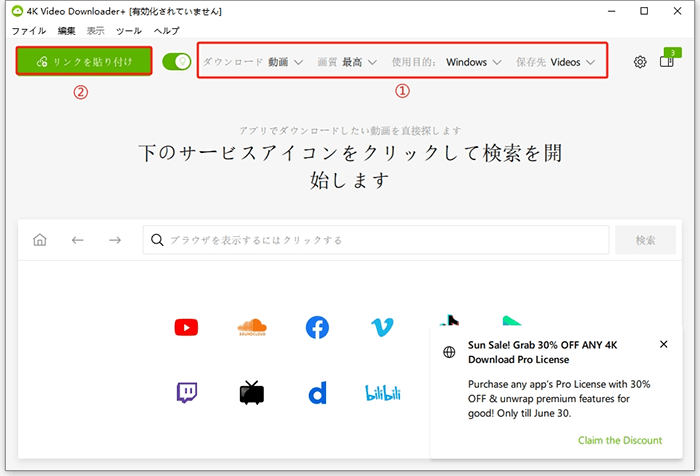Click the side panel icon with badge 3

point(668,60)
